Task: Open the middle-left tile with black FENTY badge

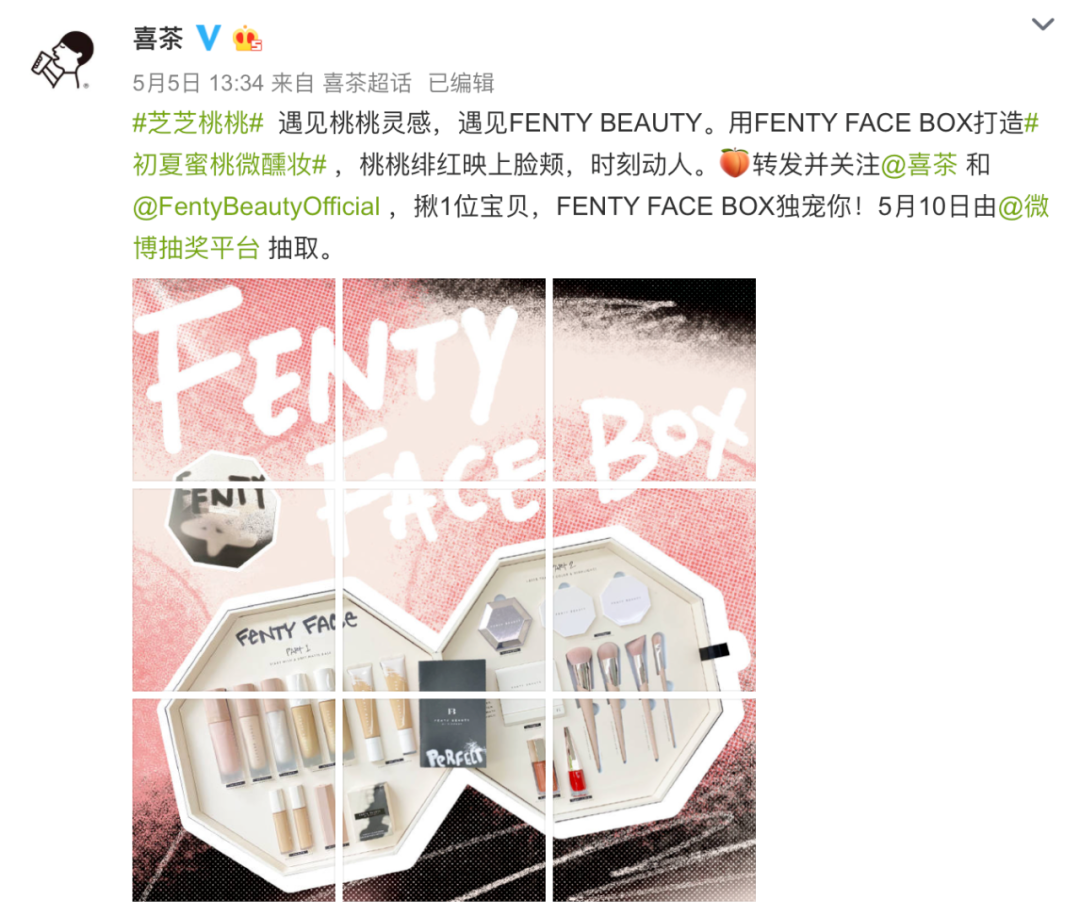Action: click(x=233, y=590)
